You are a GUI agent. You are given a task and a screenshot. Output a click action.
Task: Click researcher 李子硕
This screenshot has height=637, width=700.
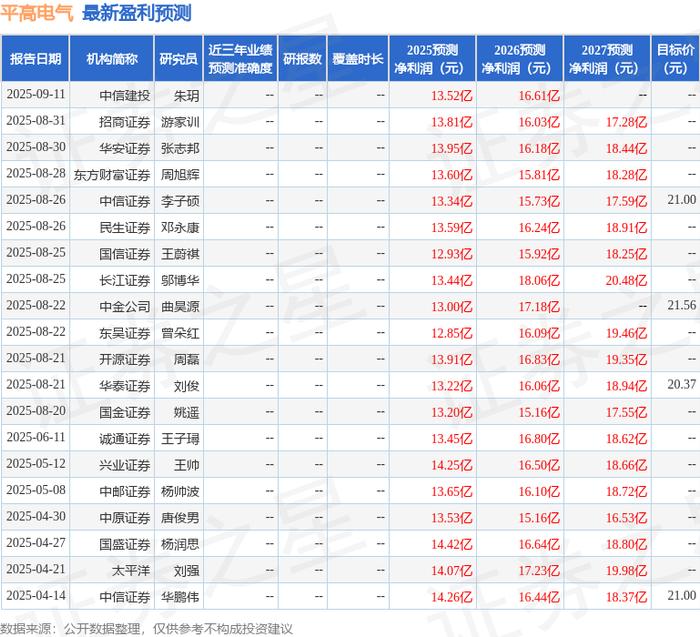point(180,201)
